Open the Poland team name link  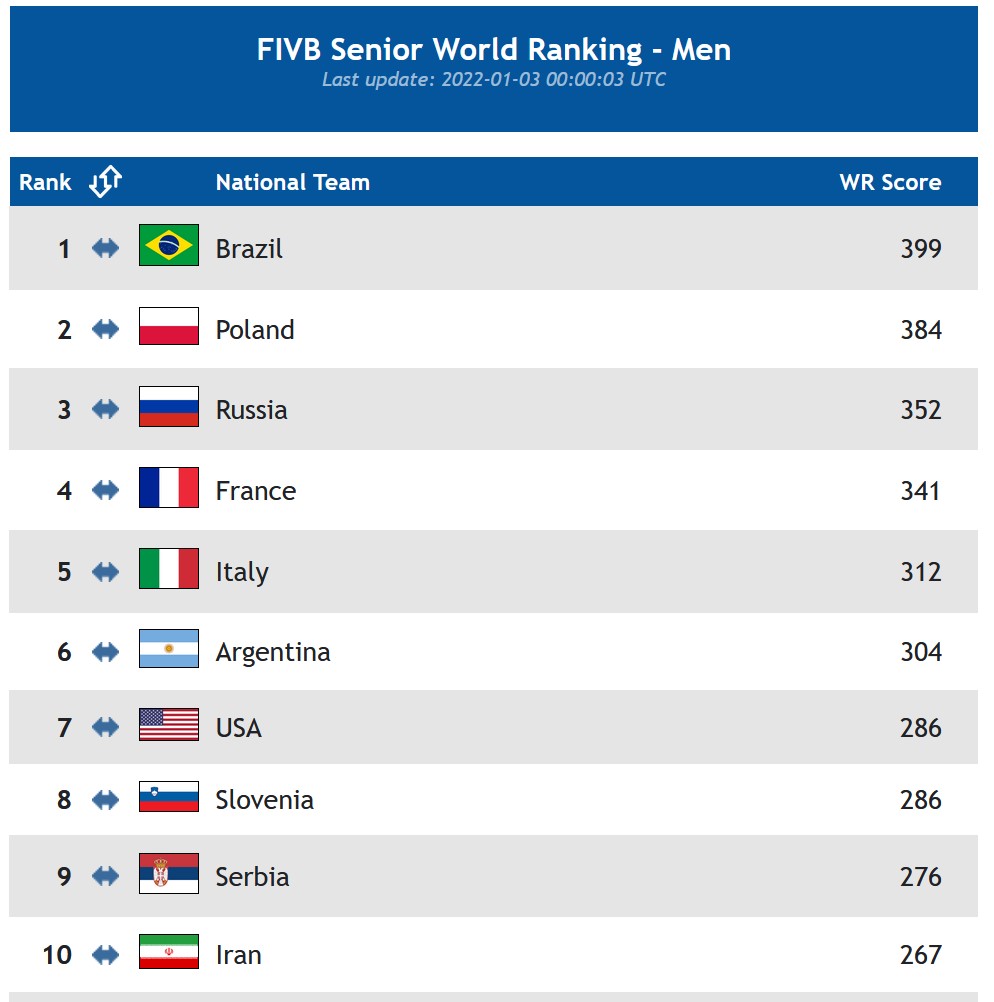pyautogui.click(x=255, y=330)
